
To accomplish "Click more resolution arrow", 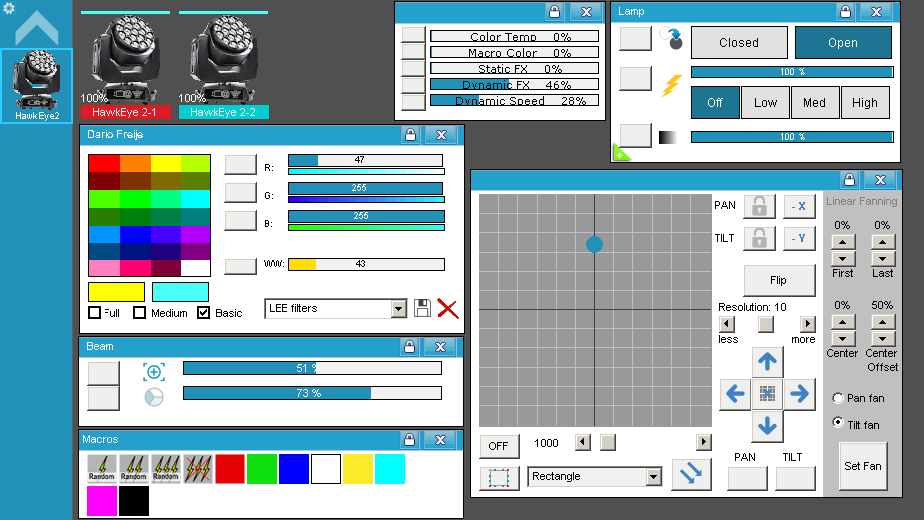I will (x=807, y=324).
